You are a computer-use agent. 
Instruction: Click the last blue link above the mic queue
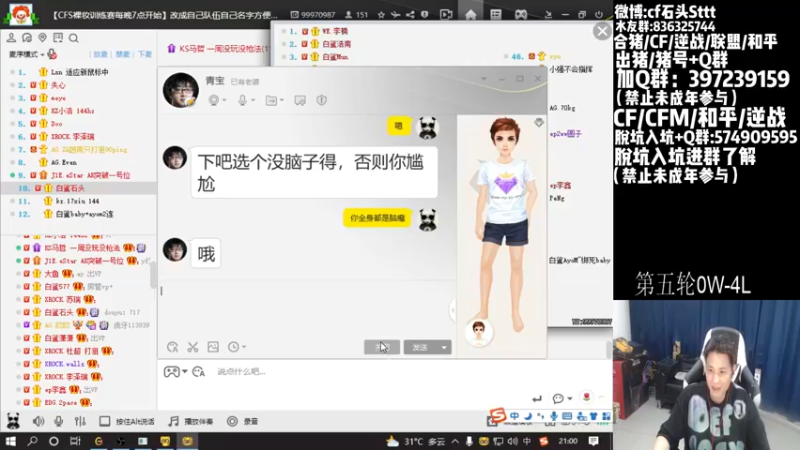tap(145, 54)
